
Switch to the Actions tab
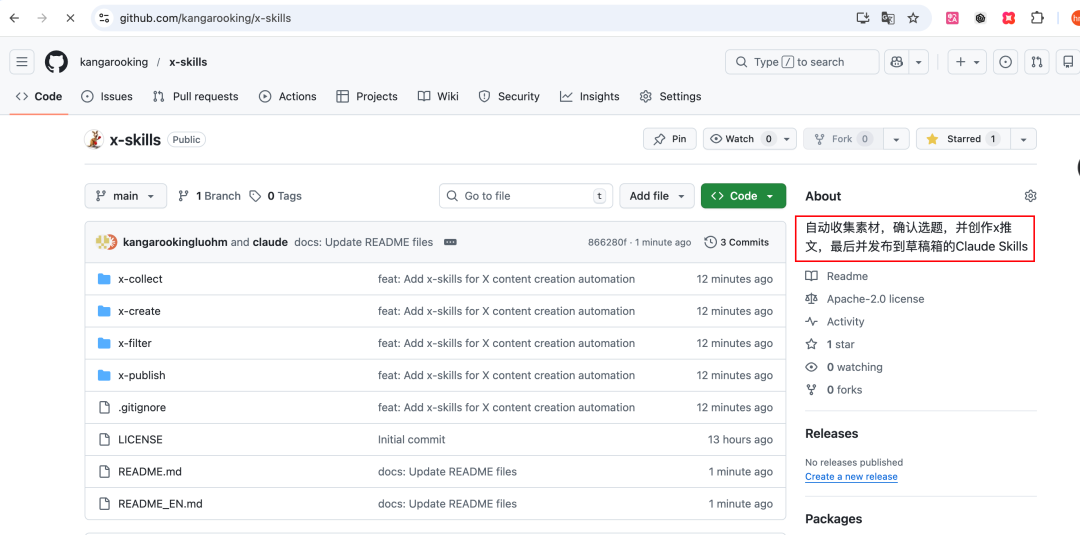[x=287, y=97]
